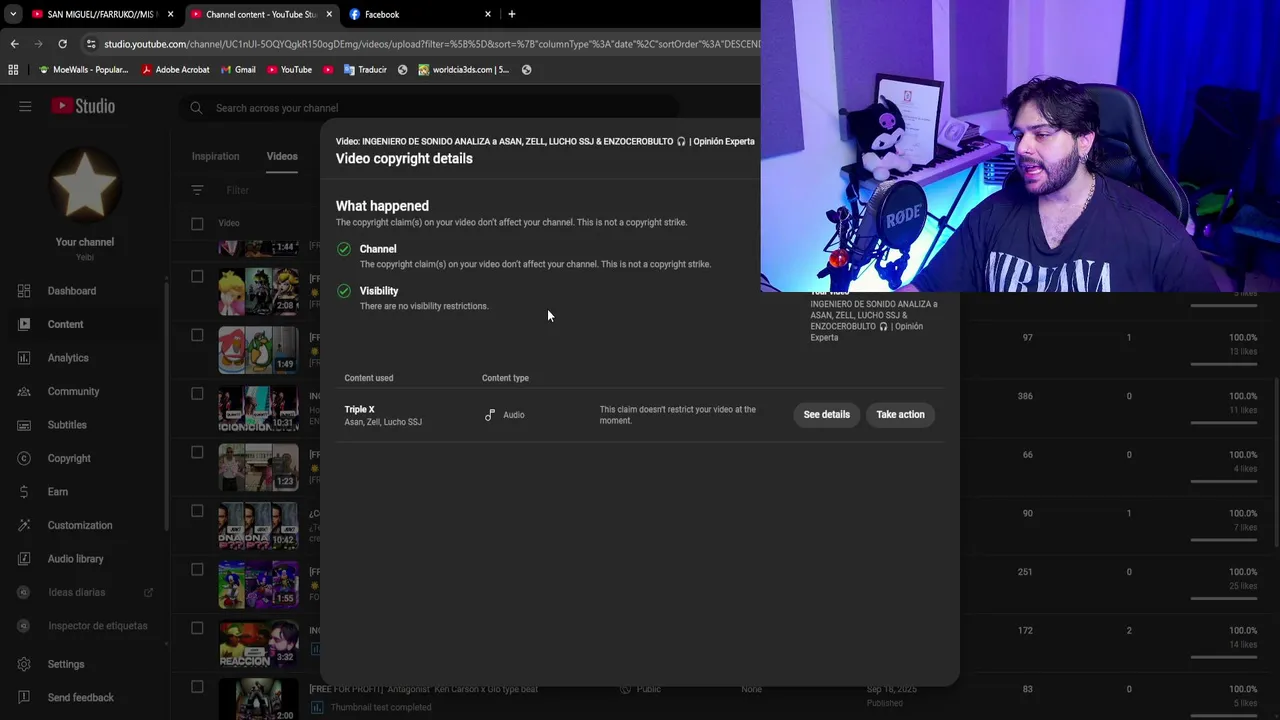Open the 3:32 REACCION video thumbnail
This screenshot has height=720, width=1280.
click(x=258, y=643)
